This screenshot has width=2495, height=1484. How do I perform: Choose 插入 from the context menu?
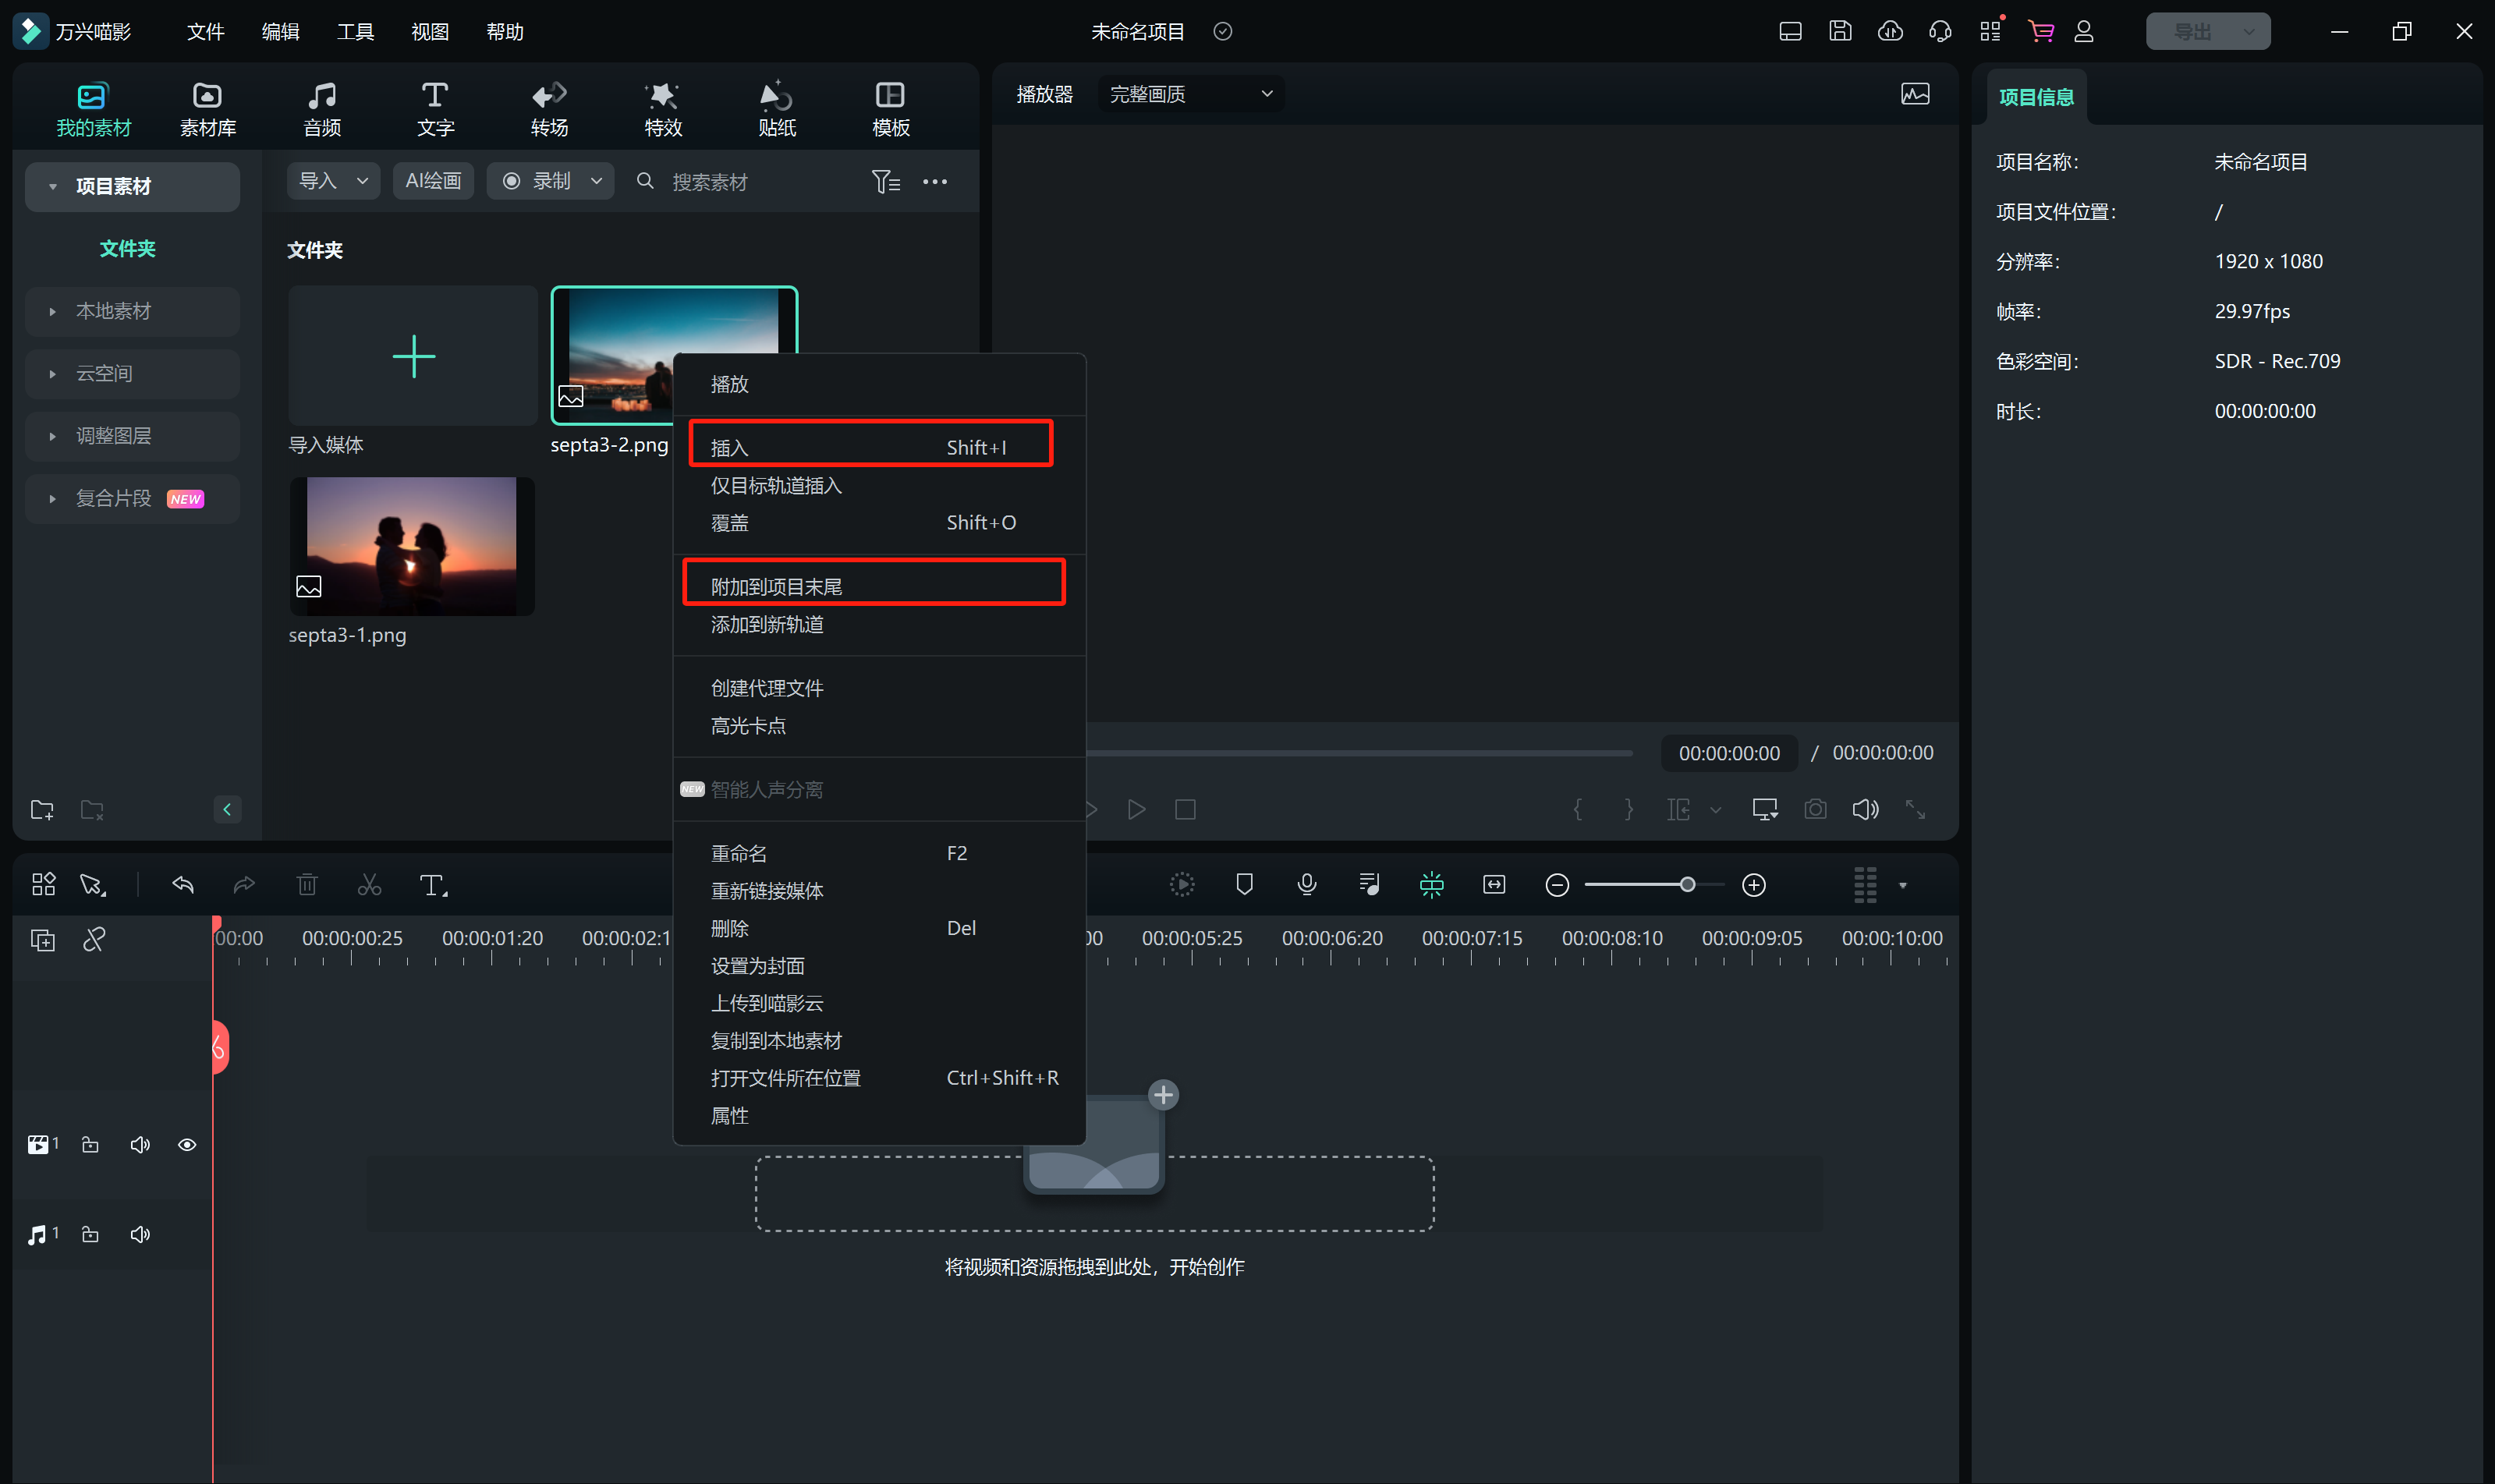(730, 447)
